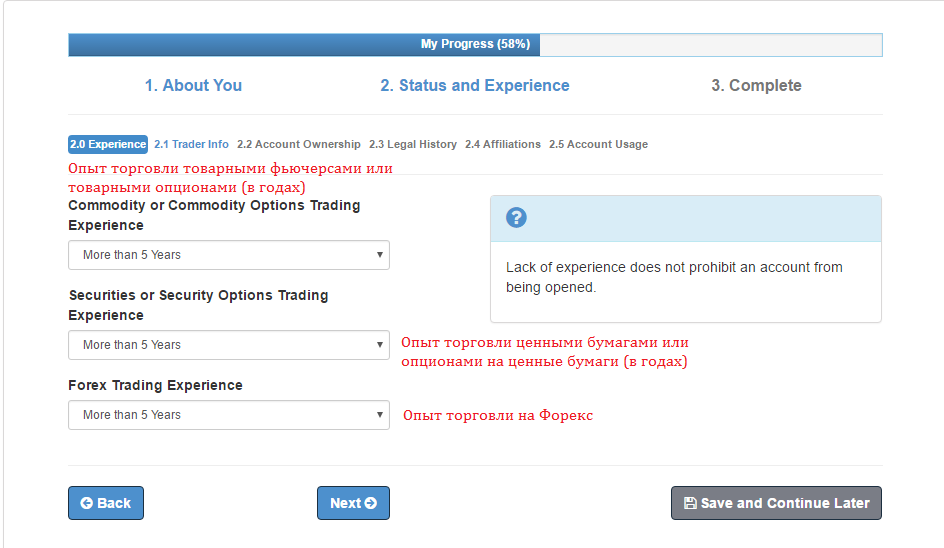Click the floppy disk save icon
Viewport: 944px width, 548px height.
690,503
